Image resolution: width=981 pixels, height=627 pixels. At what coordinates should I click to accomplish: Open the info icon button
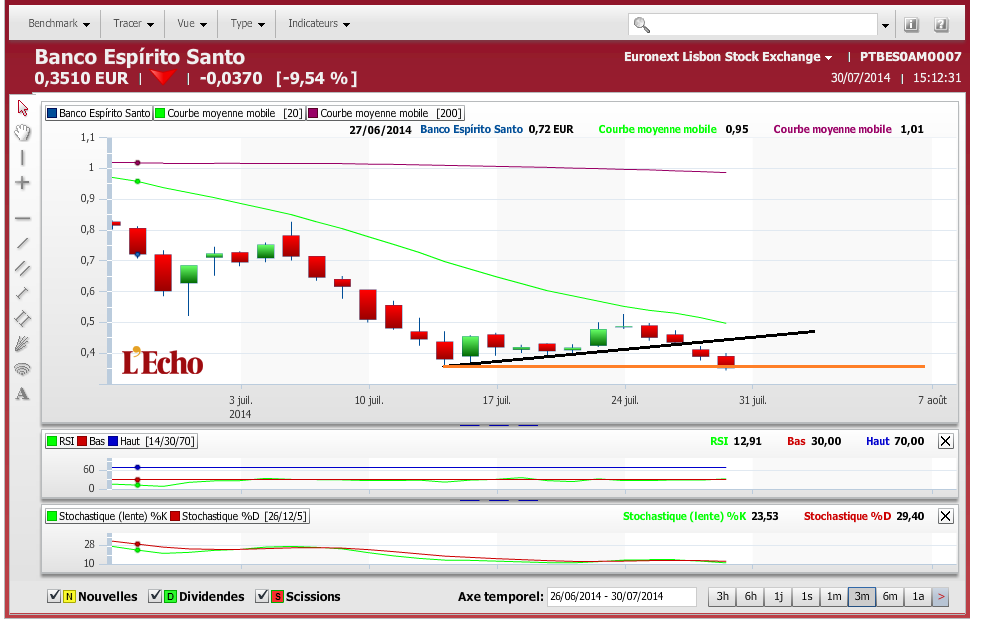(911, 24)
